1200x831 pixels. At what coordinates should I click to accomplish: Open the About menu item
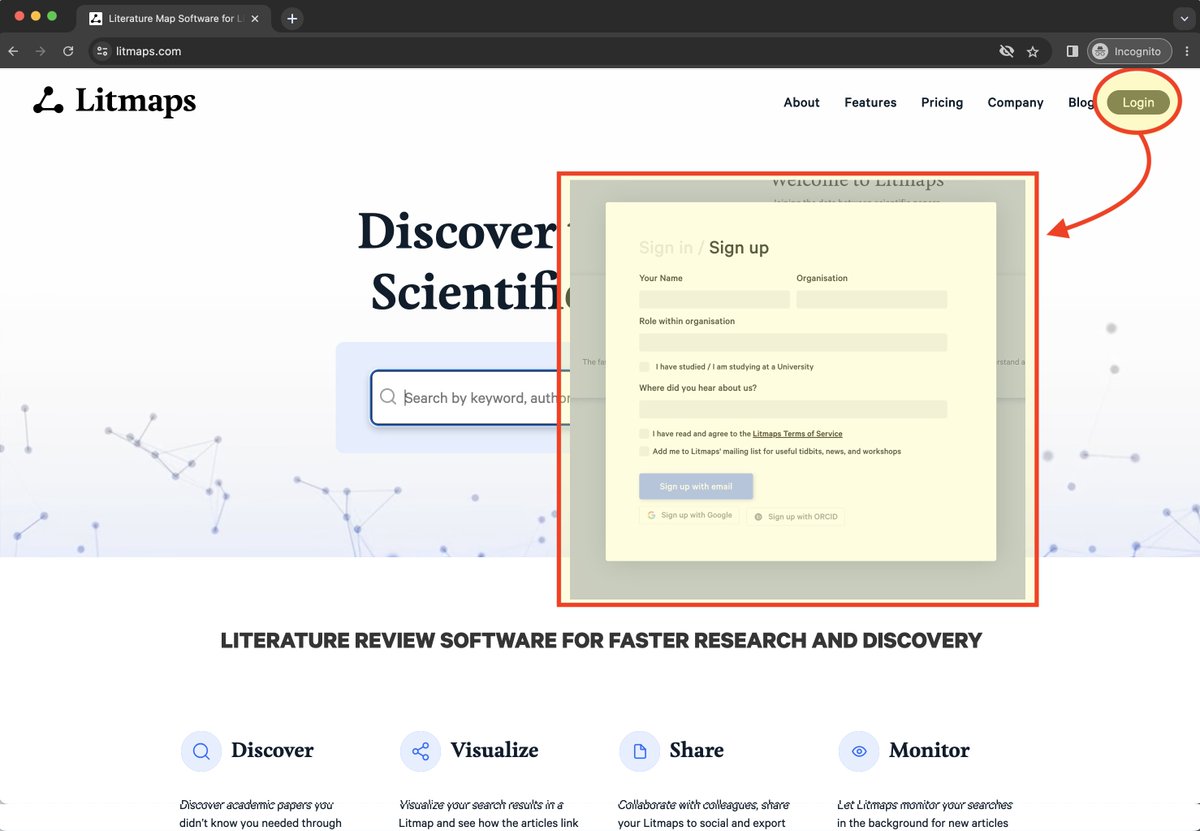coord(801,102)
